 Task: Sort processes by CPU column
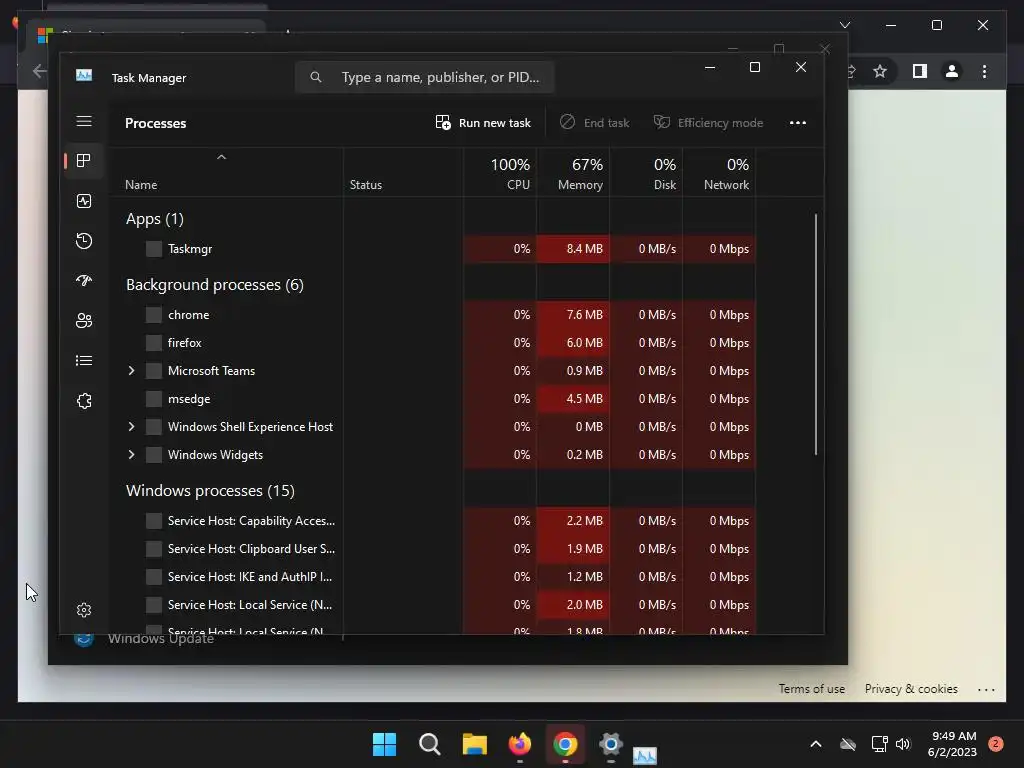click(x=501, y=173)
